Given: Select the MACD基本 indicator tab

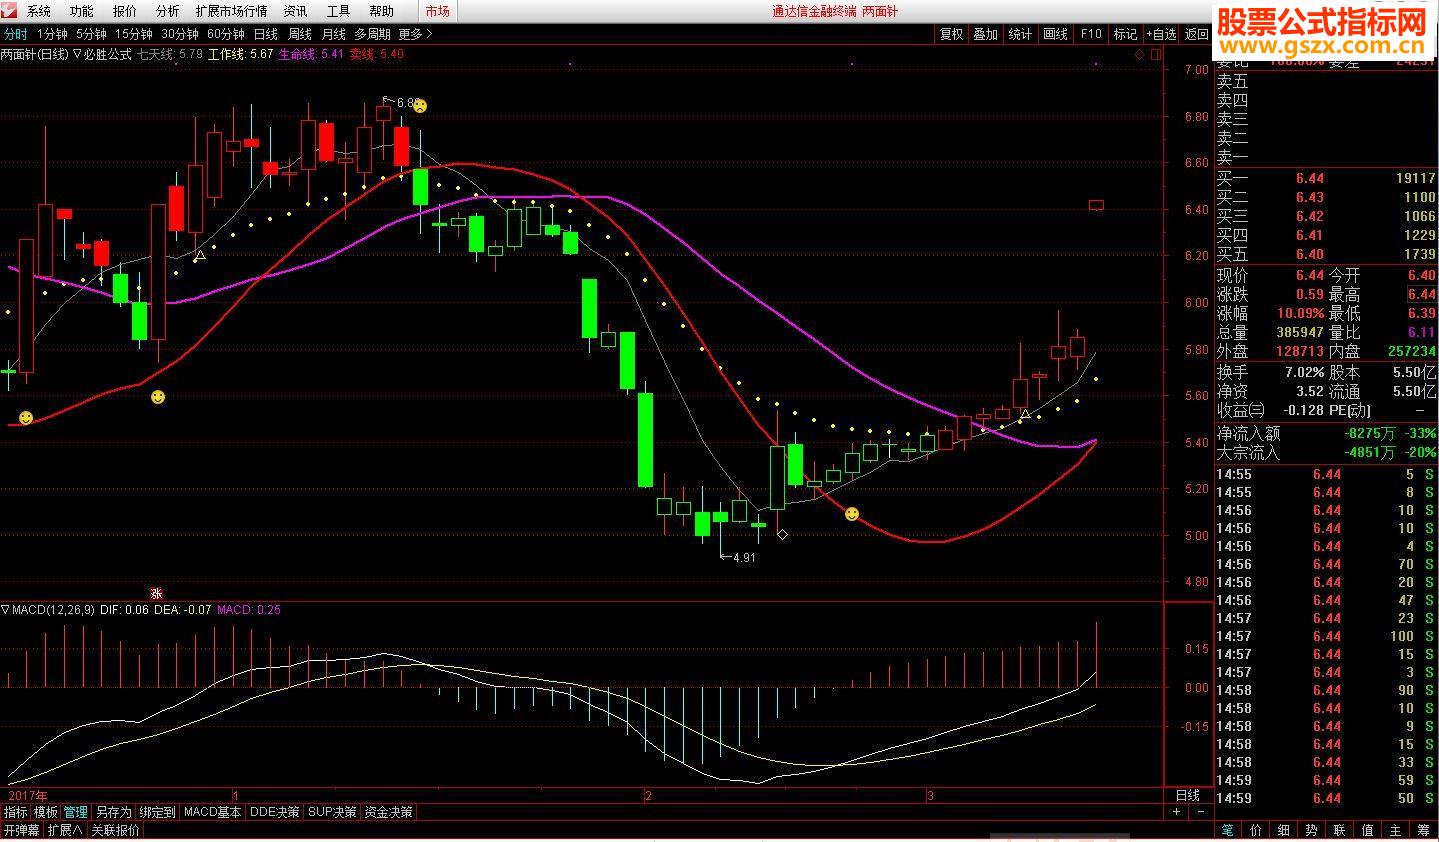Looking at the screenshot, I should tap(213, 813).
